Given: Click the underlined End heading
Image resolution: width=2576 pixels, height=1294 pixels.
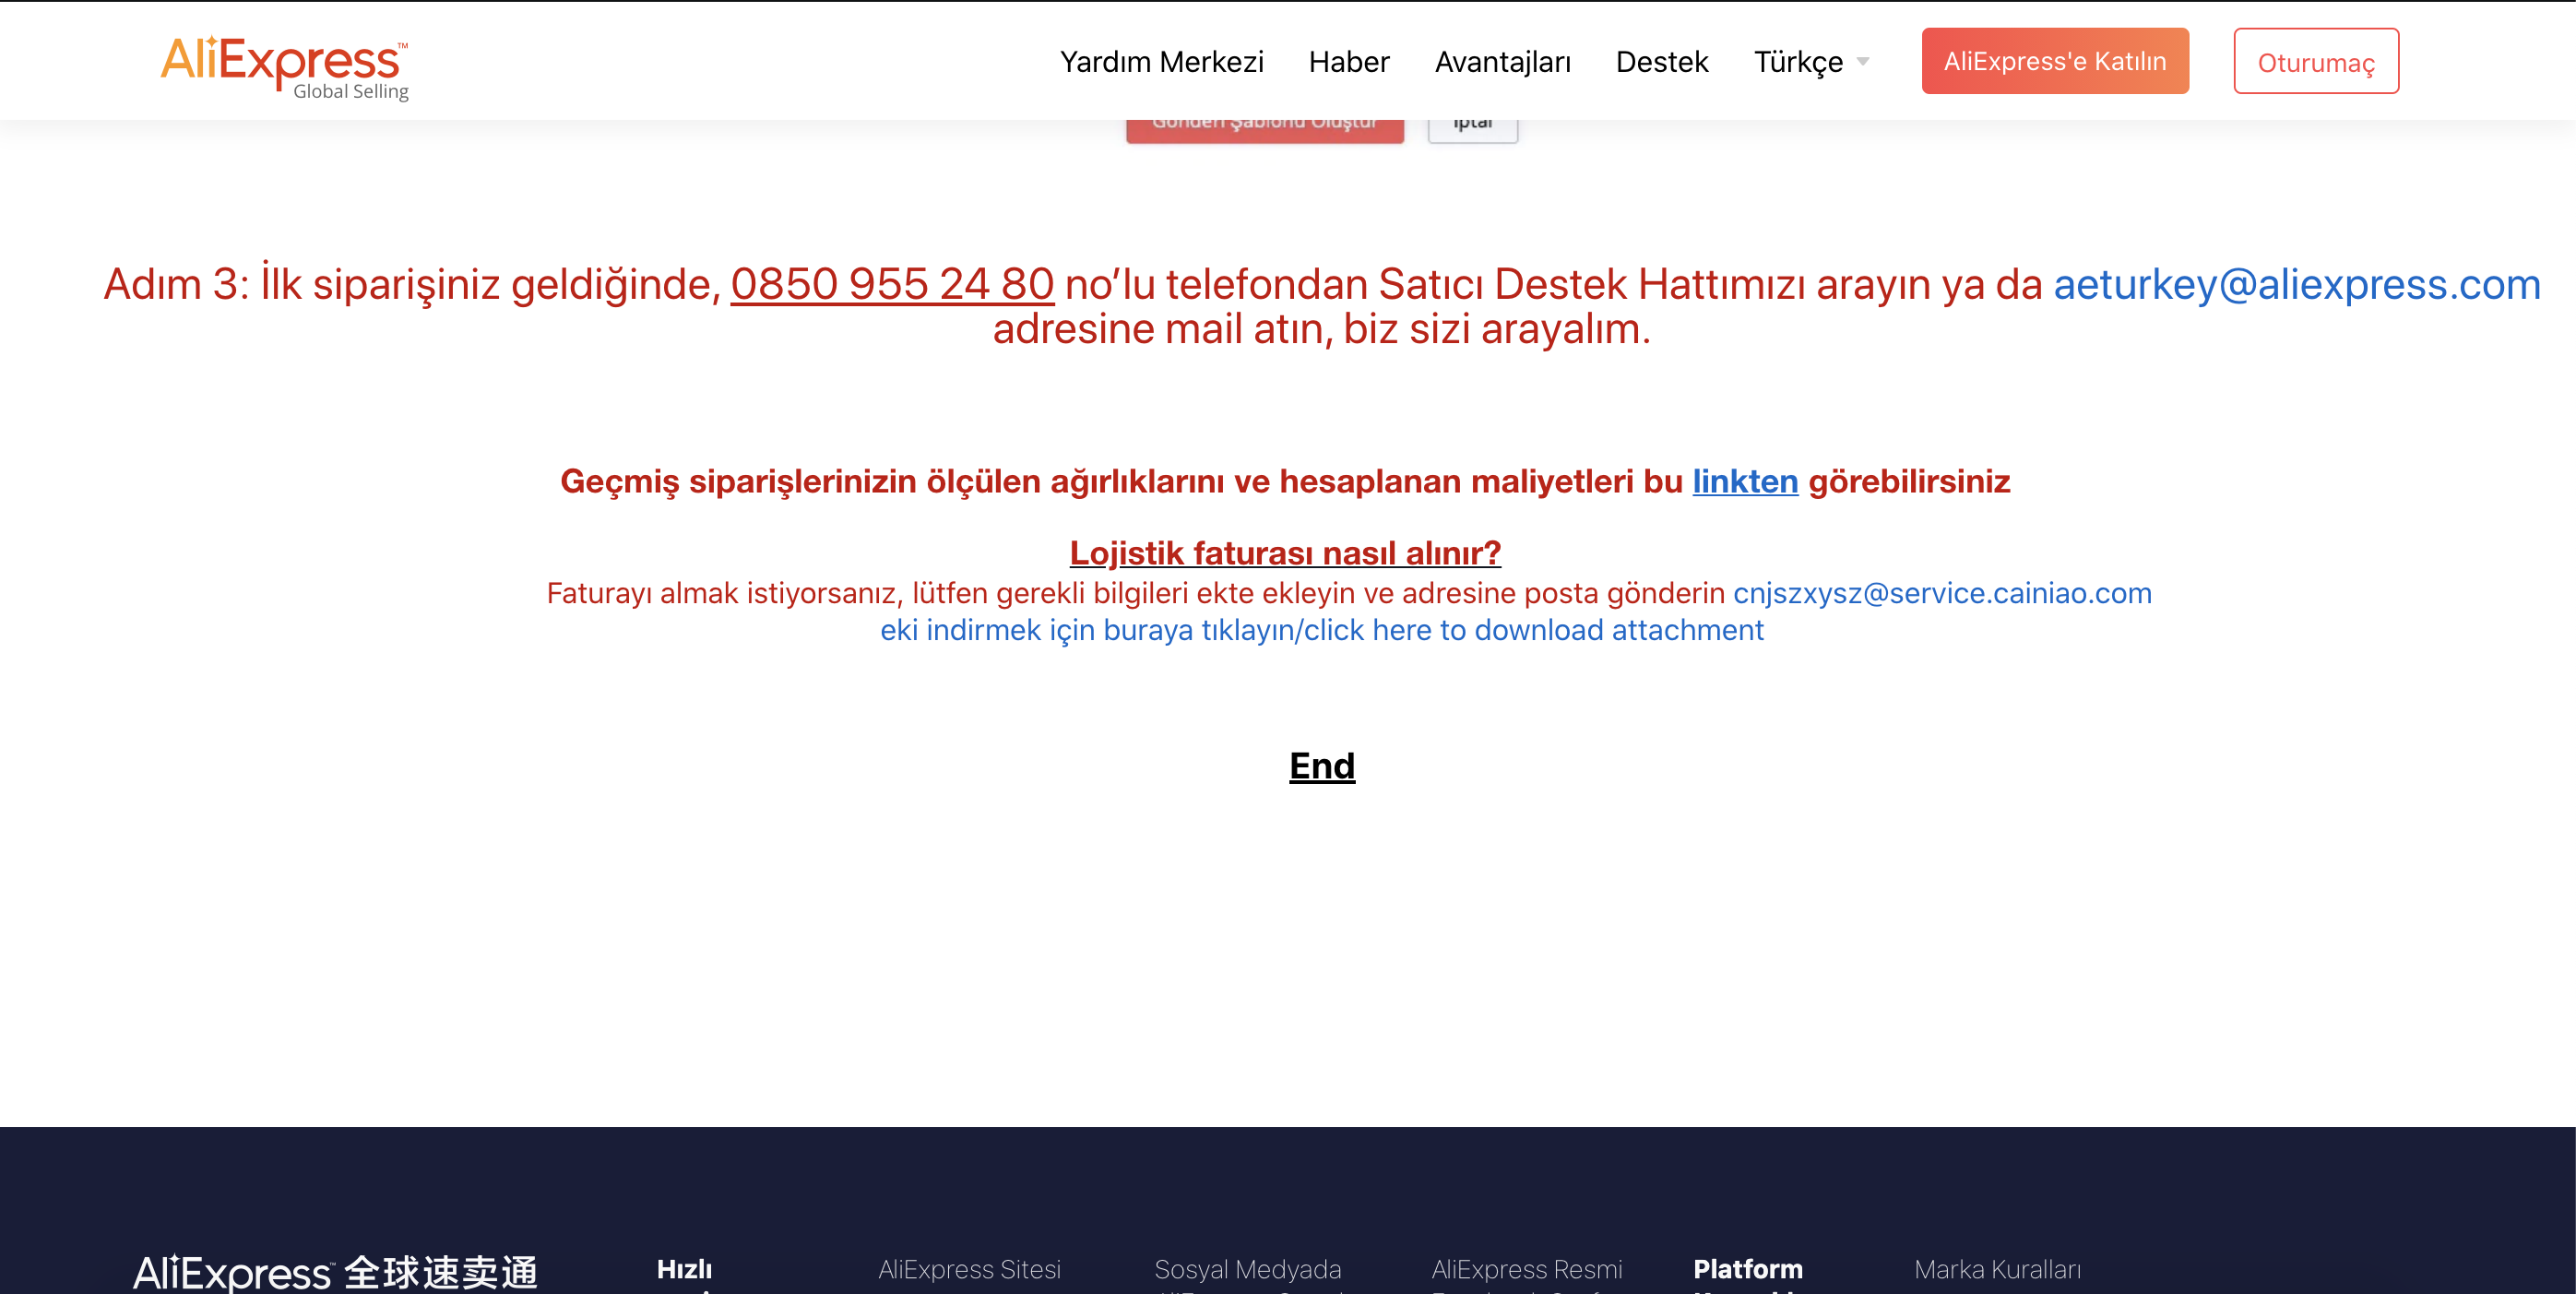Looking at the screenshot, I should pyautogui.click(x=1322, y=766).
